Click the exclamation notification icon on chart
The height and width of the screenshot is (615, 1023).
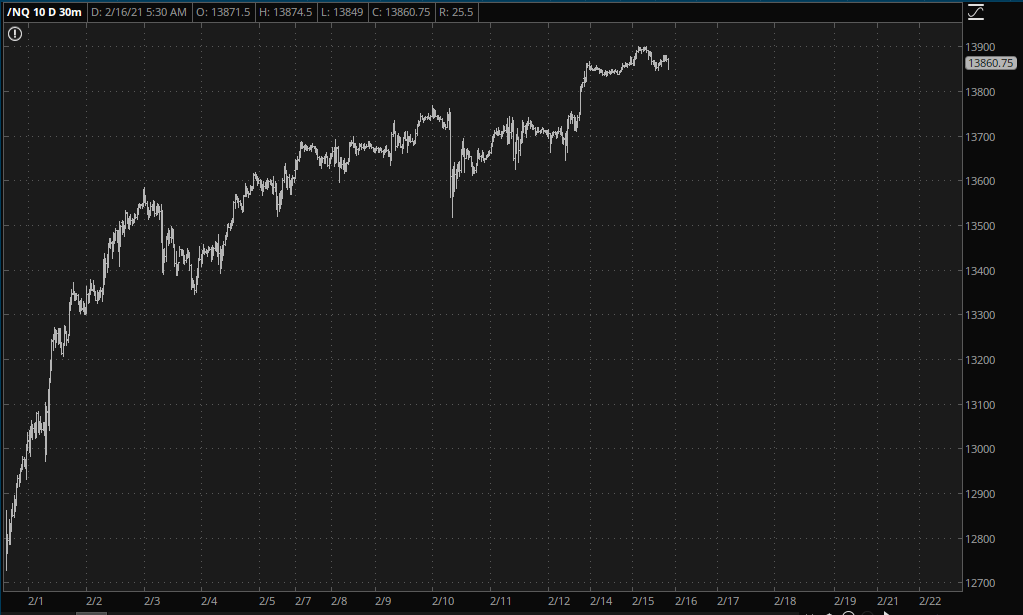pyautogui.click(x=14, y=34)
